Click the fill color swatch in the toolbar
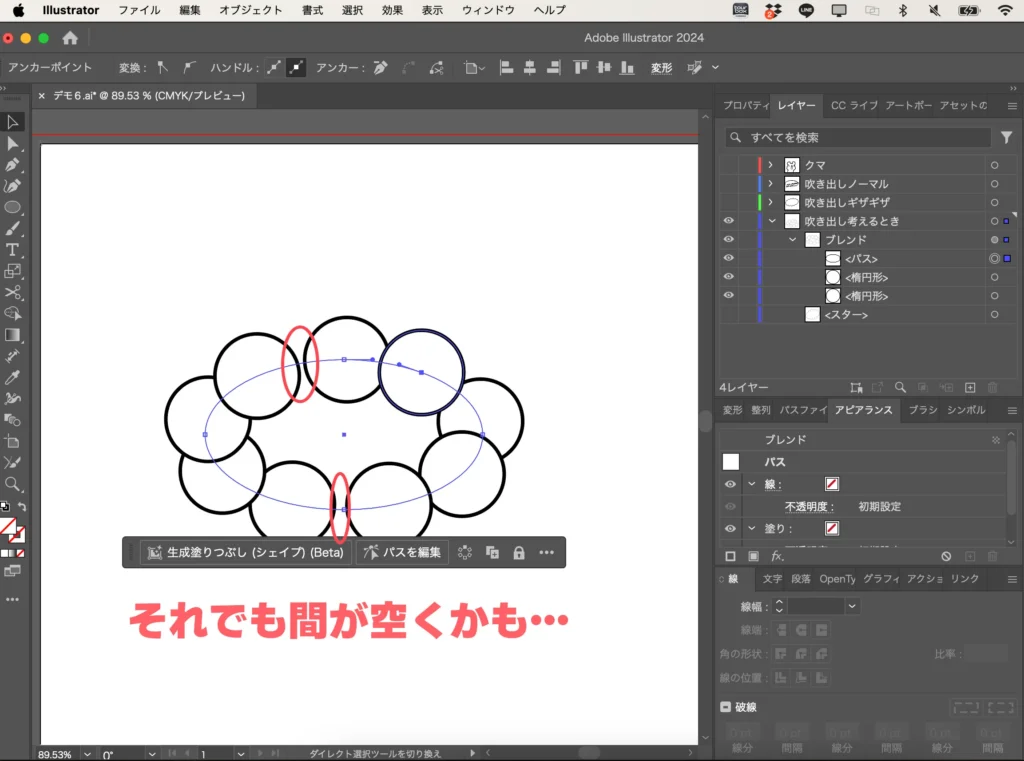This screenshot has width=1024, height=761. pos(9,525)
